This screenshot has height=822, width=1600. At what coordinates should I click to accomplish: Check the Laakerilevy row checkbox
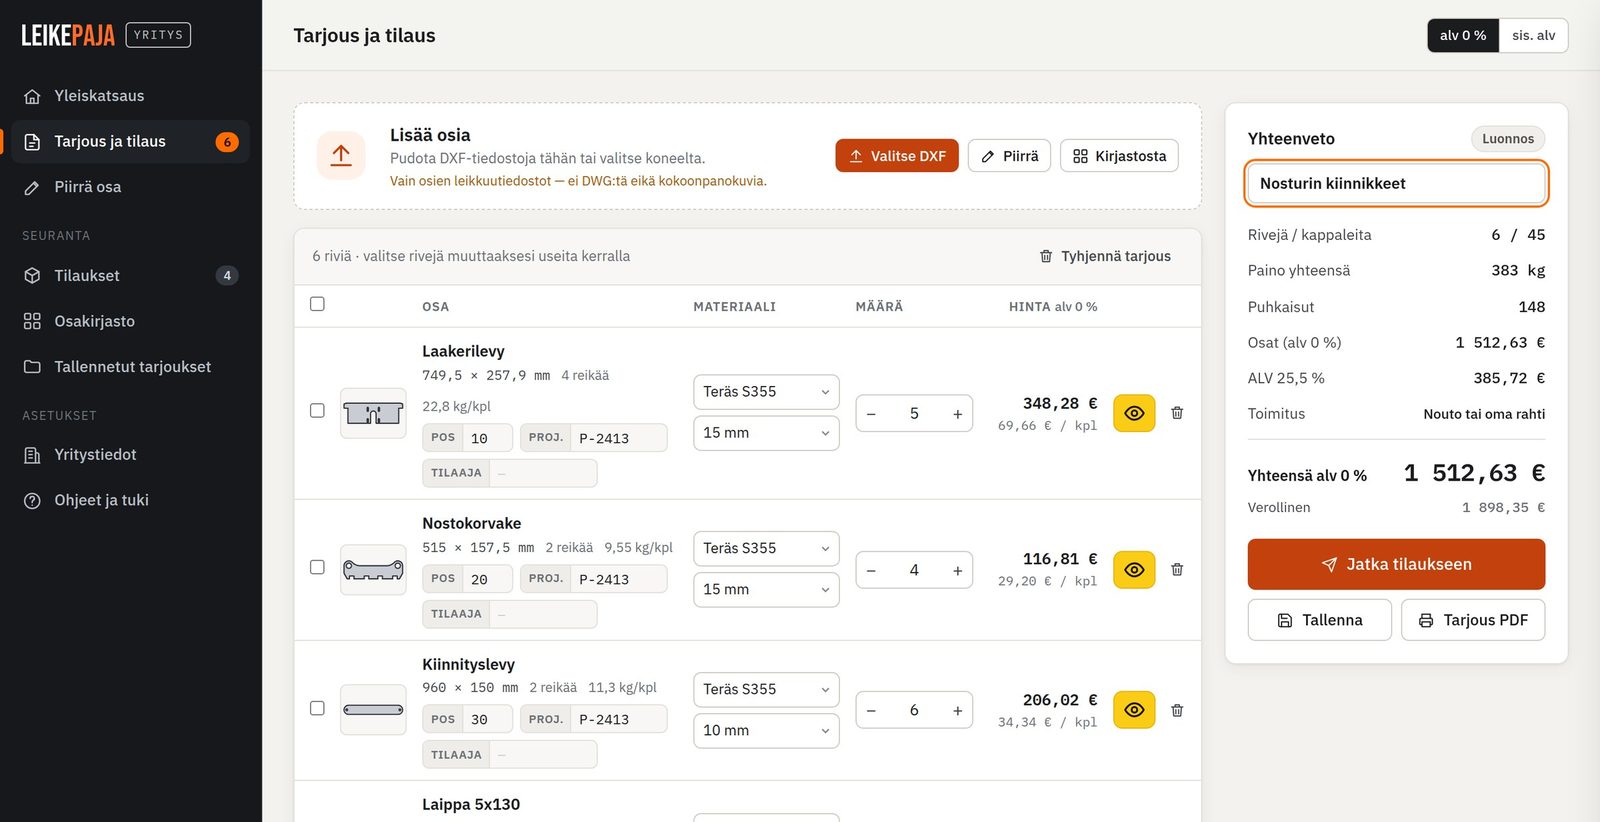(x=317, y=411)
